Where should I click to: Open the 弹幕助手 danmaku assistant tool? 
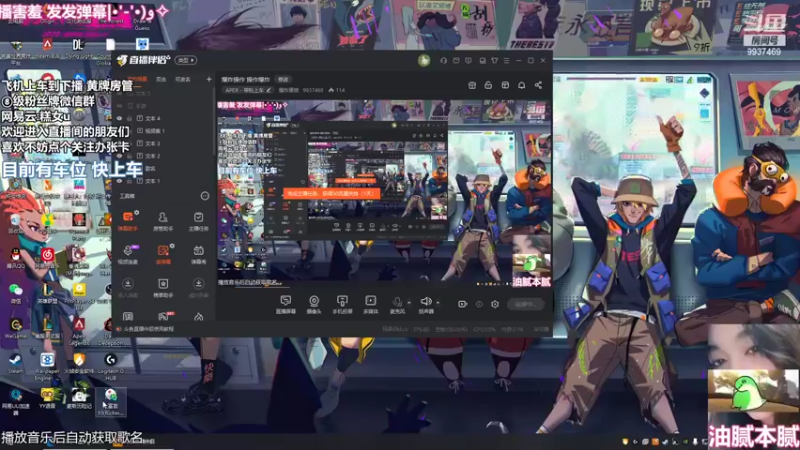point(128,221)
